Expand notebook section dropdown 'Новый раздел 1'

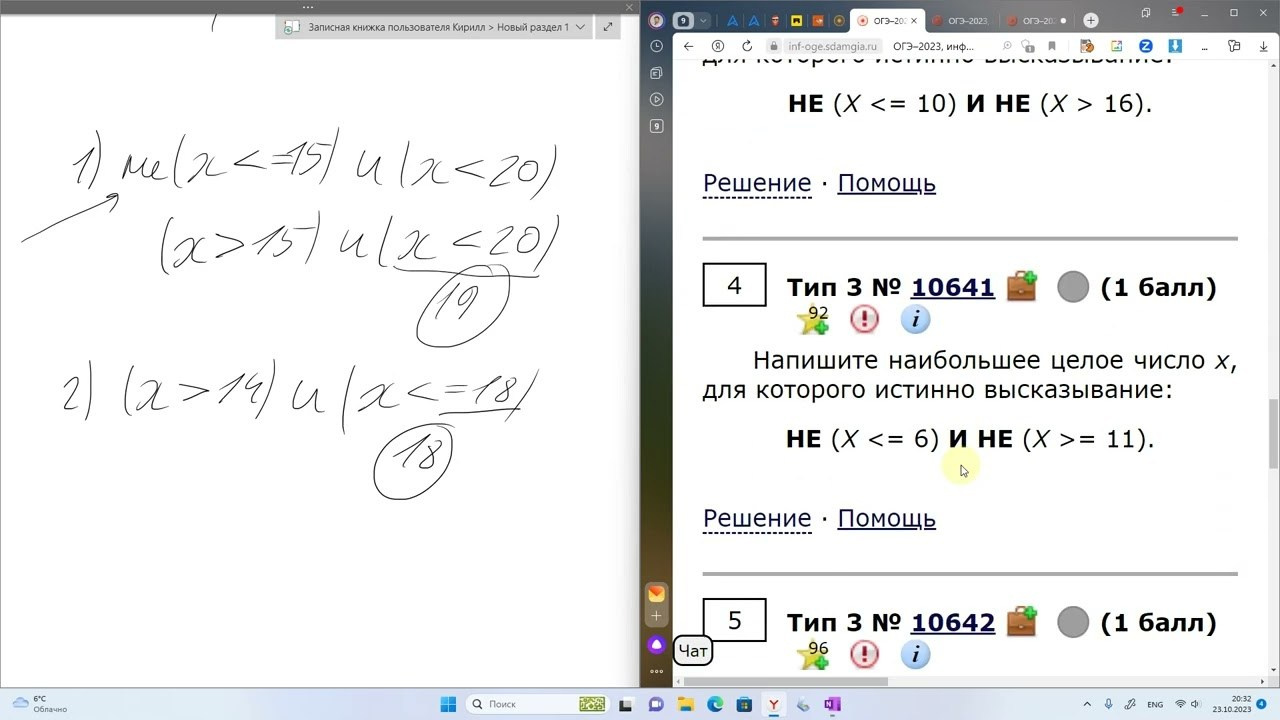(x=580, y=27)
